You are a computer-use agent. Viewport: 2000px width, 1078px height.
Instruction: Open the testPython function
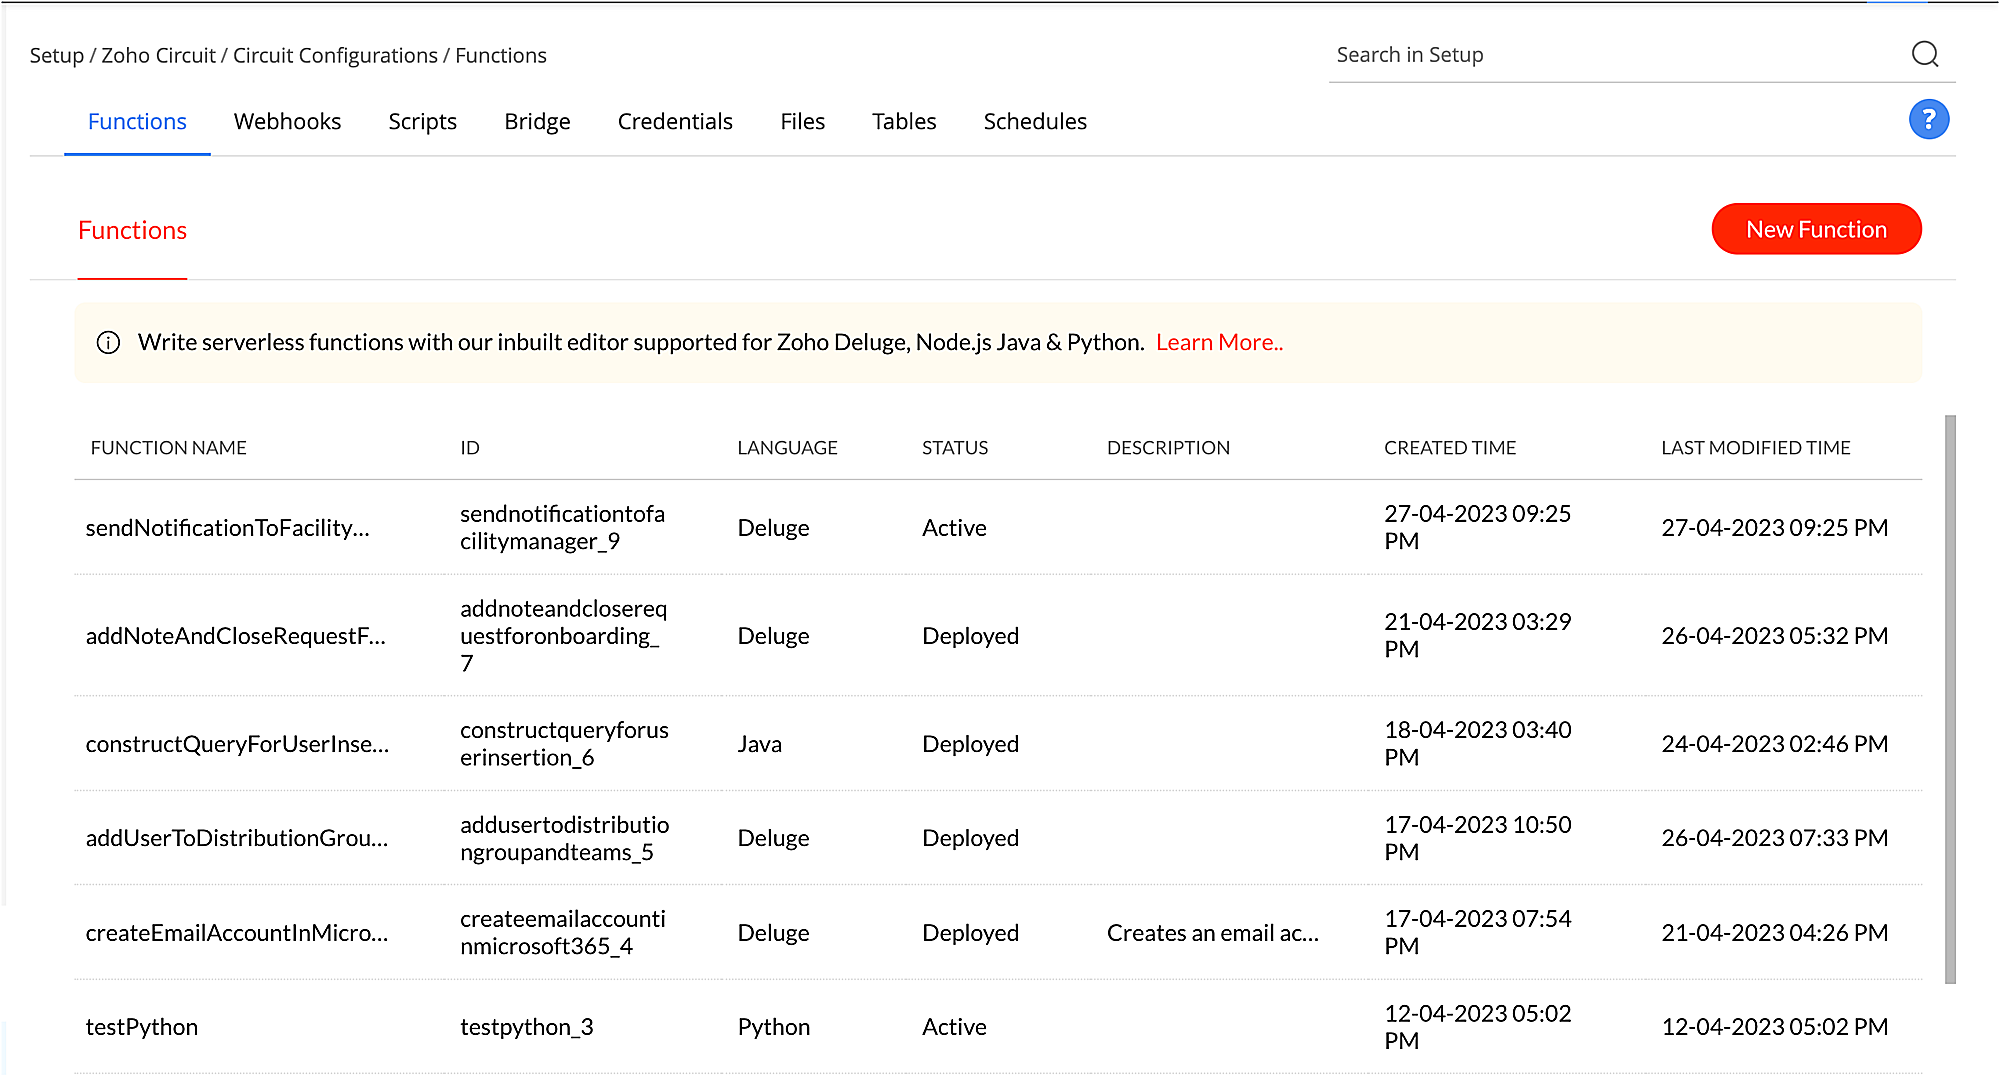coord(142,1027)
